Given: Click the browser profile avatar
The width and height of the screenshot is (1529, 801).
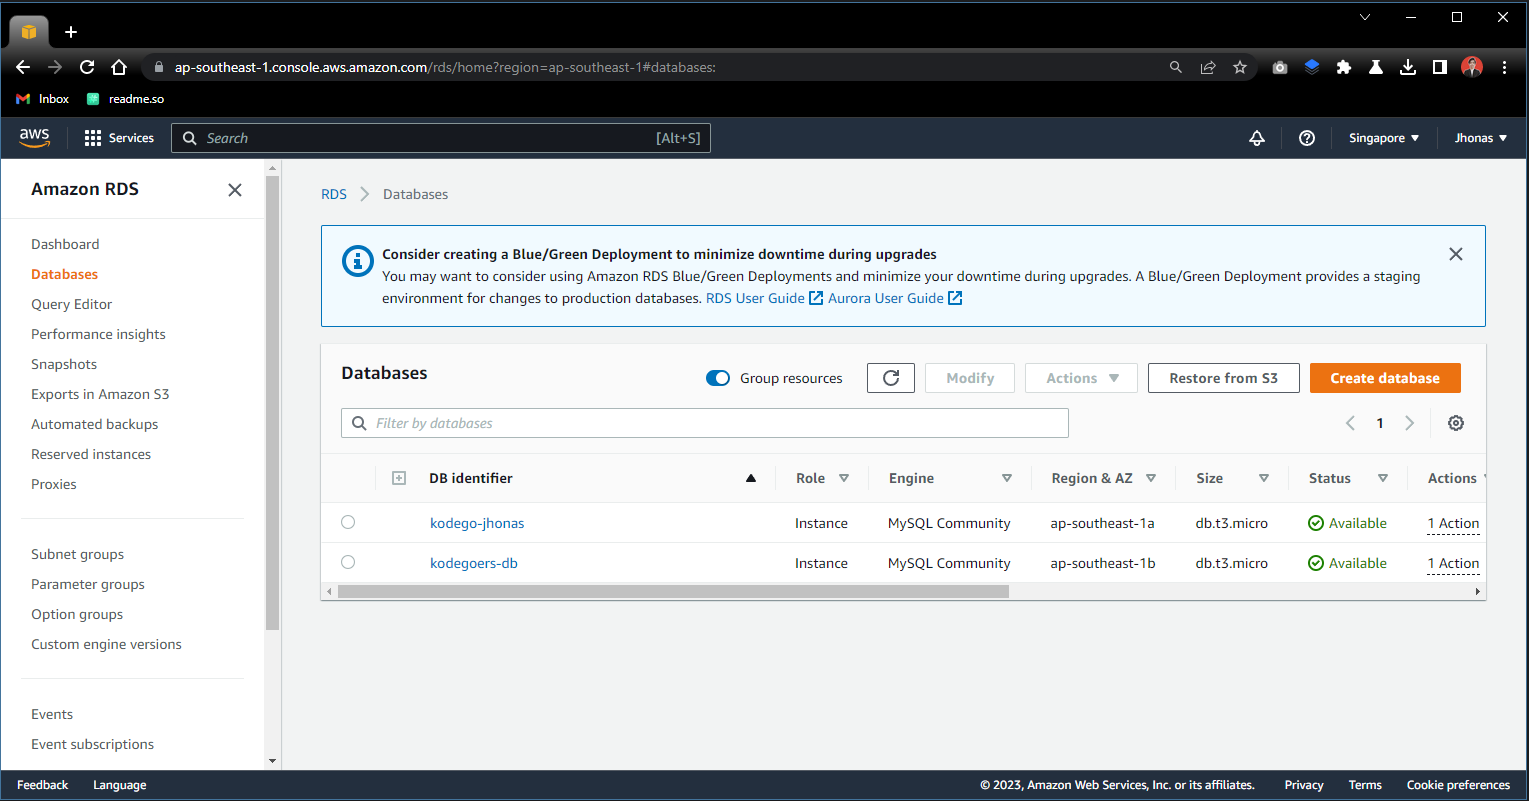Looking at the screenshot, I should point(1472,67).
